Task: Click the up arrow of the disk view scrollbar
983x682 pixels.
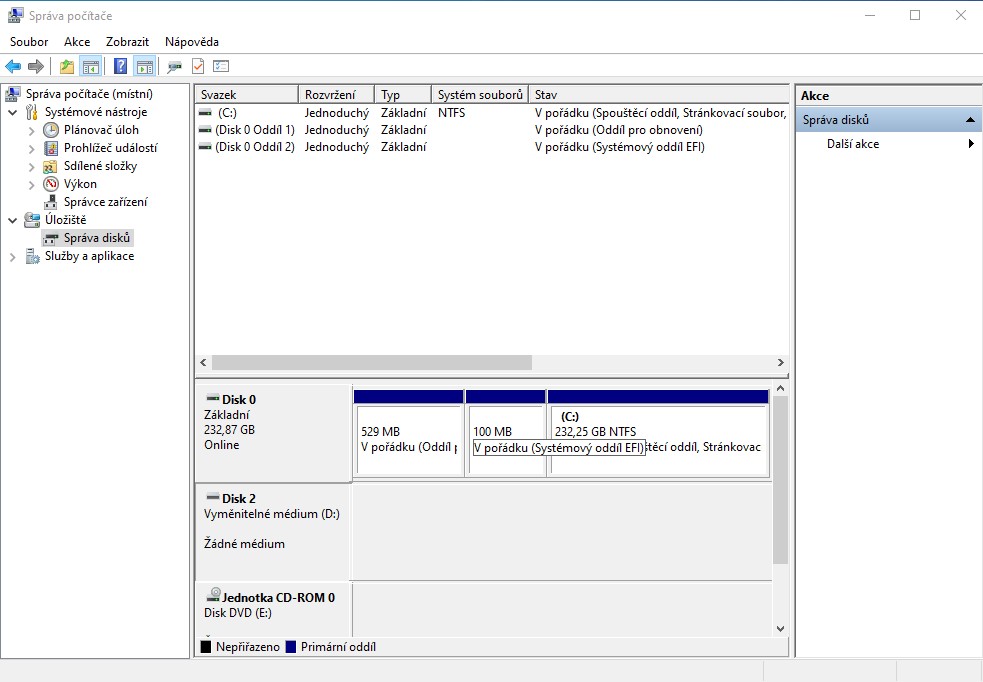Action: pos(781,388)
